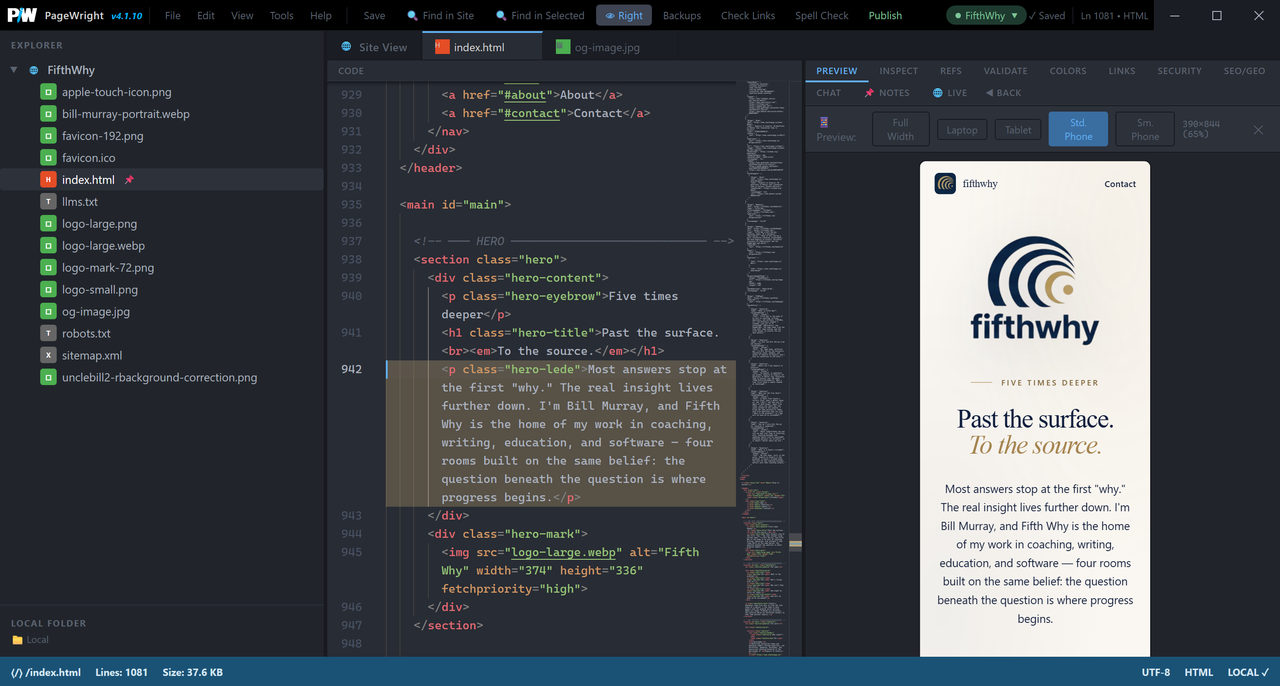Select the Sm. Phone preview size
This screenshot has height=686, width=1280.
coord(1145,130)
